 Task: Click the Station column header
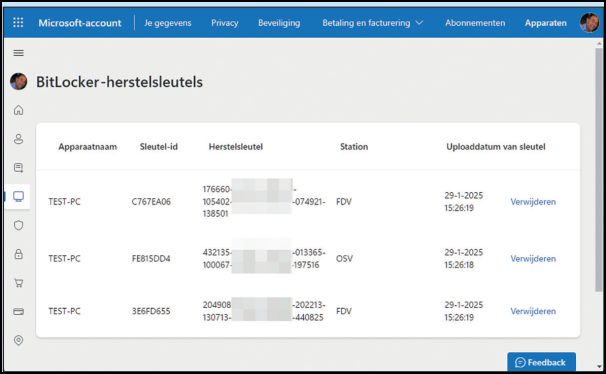pyautogui.click(x=354, y=147)
